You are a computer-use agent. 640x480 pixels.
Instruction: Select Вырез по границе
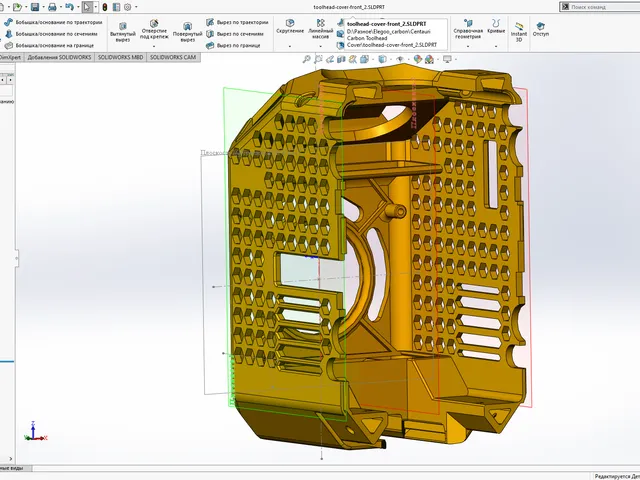(x=233, y=45)
